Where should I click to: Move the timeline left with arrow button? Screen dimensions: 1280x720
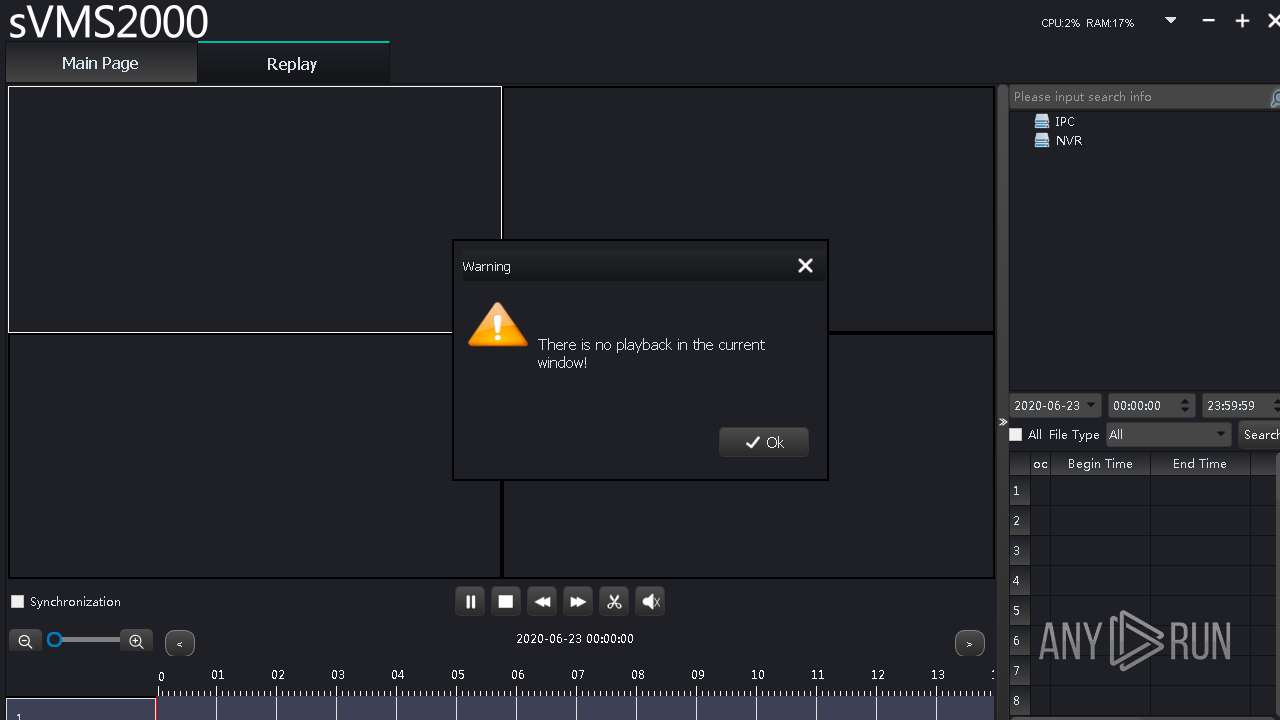(180, 643)
